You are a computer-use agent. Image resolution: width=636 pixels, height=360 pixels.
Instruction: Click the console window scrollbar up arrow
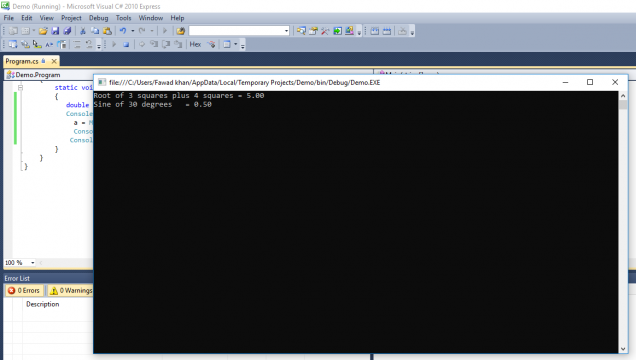623,96
